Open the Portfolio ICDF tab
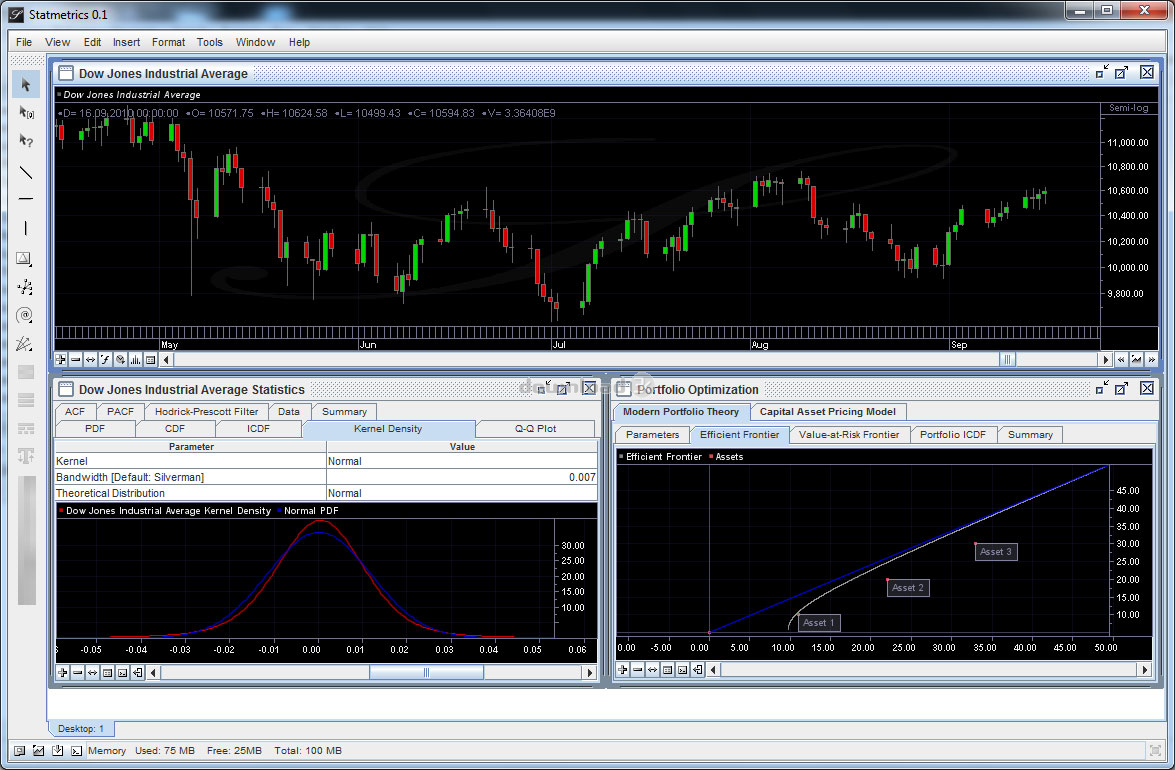The width and height of the screenshot is (1175, 770). [x=953, y=434]
